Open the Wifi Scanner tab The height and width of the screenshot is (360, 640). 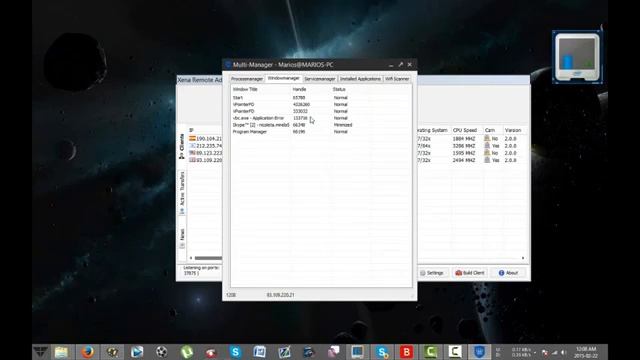(x=397, y=79)
